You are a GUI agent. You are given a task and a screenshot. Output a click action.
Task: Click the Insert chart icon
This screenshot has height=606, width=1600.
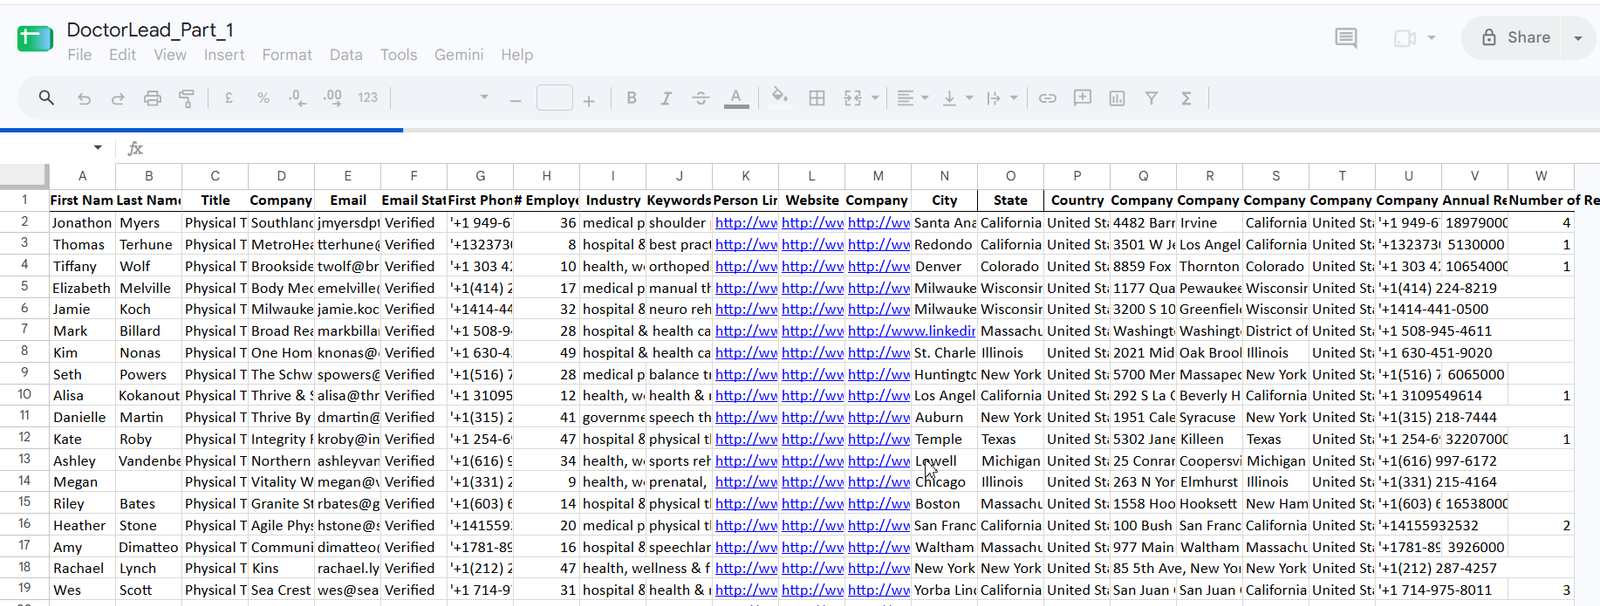[1117, 98]
